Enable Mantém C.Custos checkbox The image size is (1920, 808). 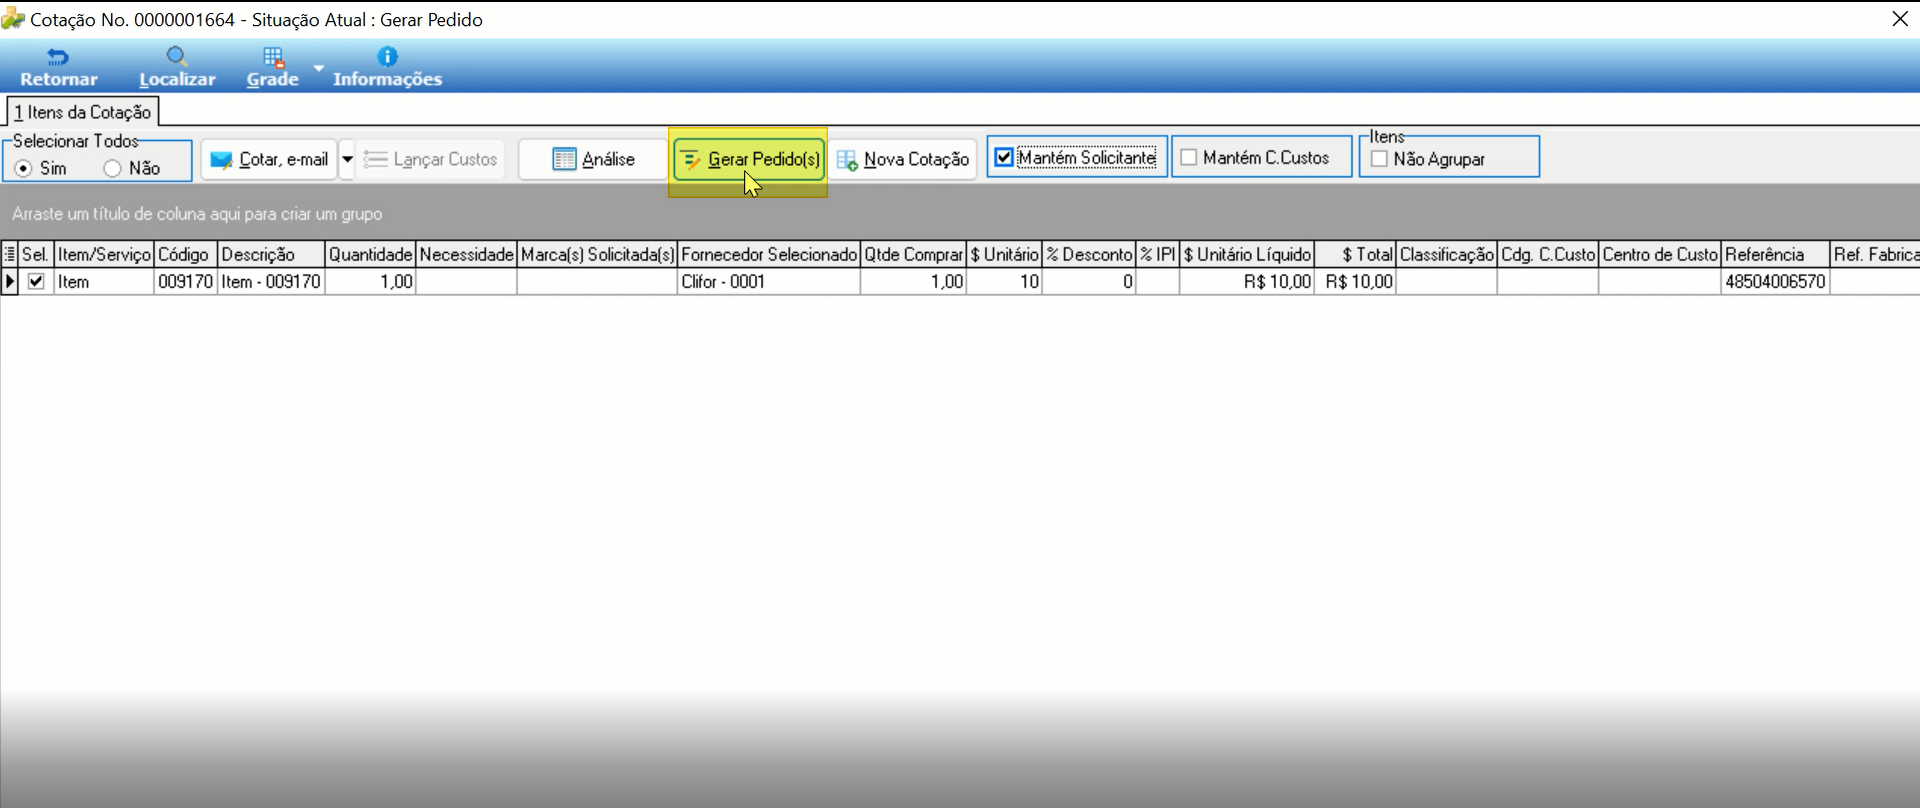(x=1189, y=157)
